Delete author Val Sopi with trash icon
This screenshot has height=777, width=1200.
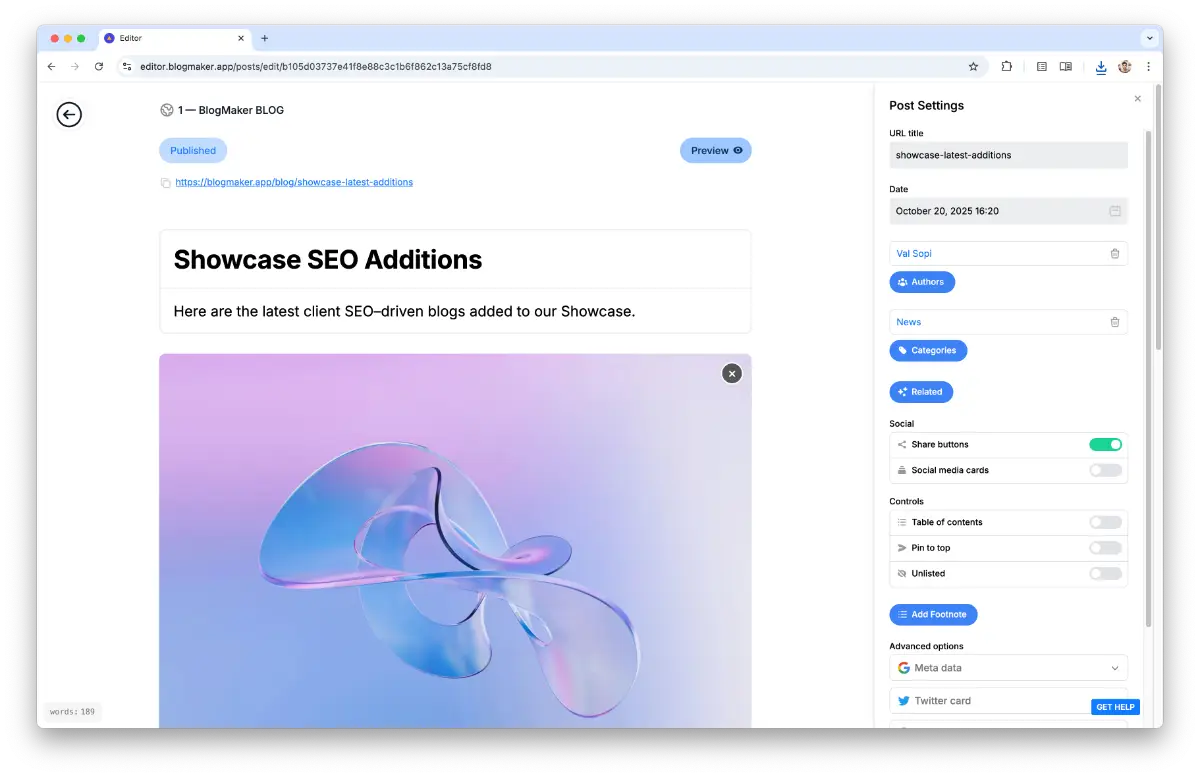(x=1114, y=254)
